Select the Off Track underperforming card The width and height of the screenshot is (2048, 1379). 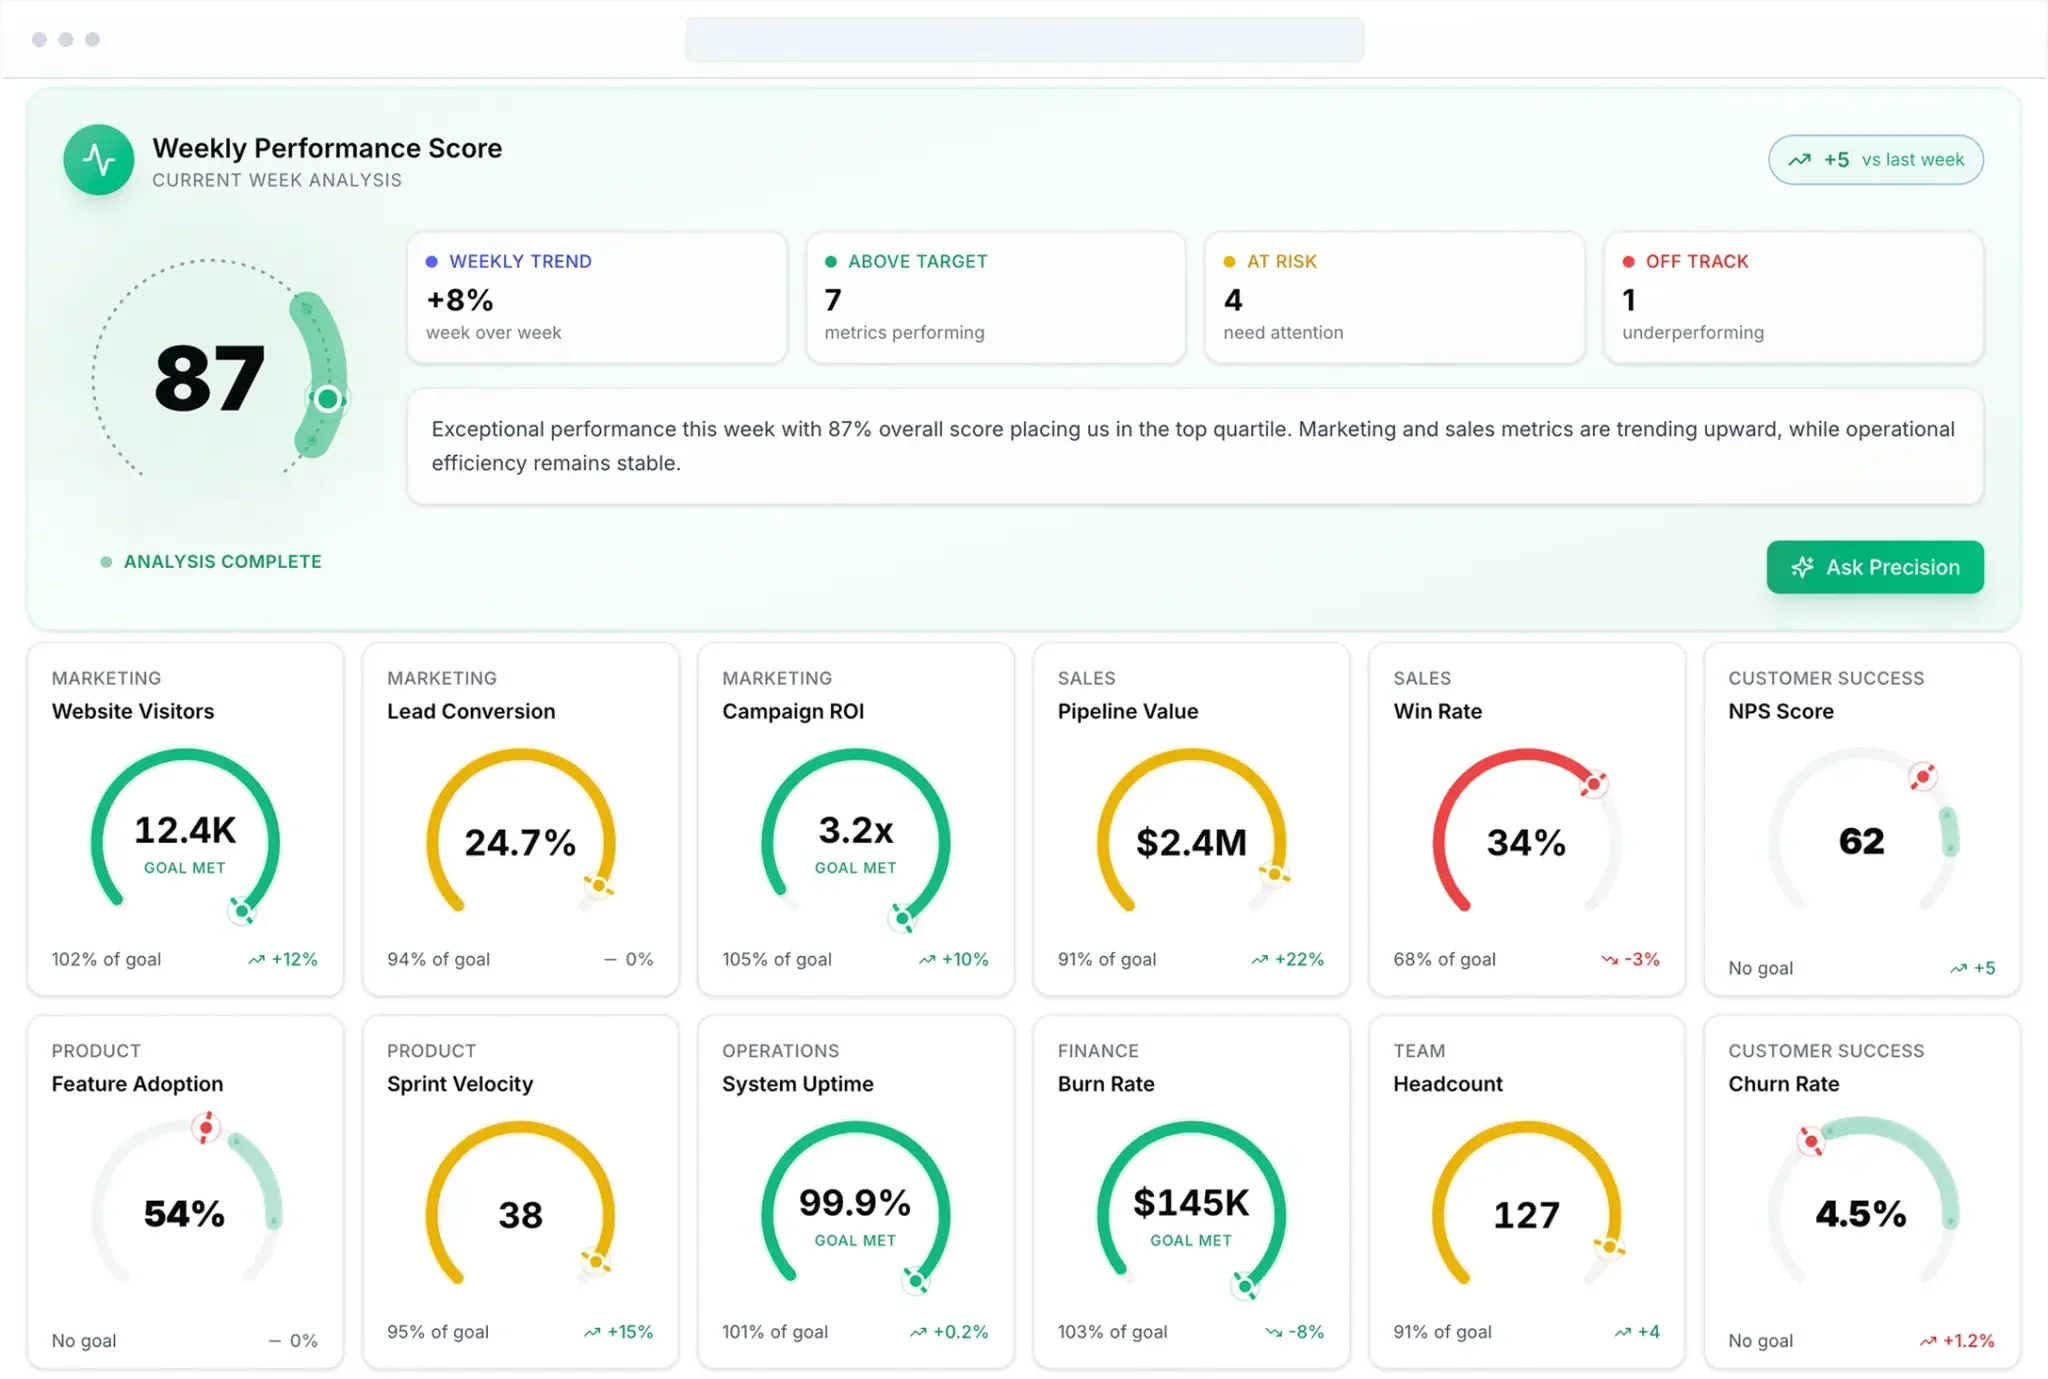(x=1792, y=297)
